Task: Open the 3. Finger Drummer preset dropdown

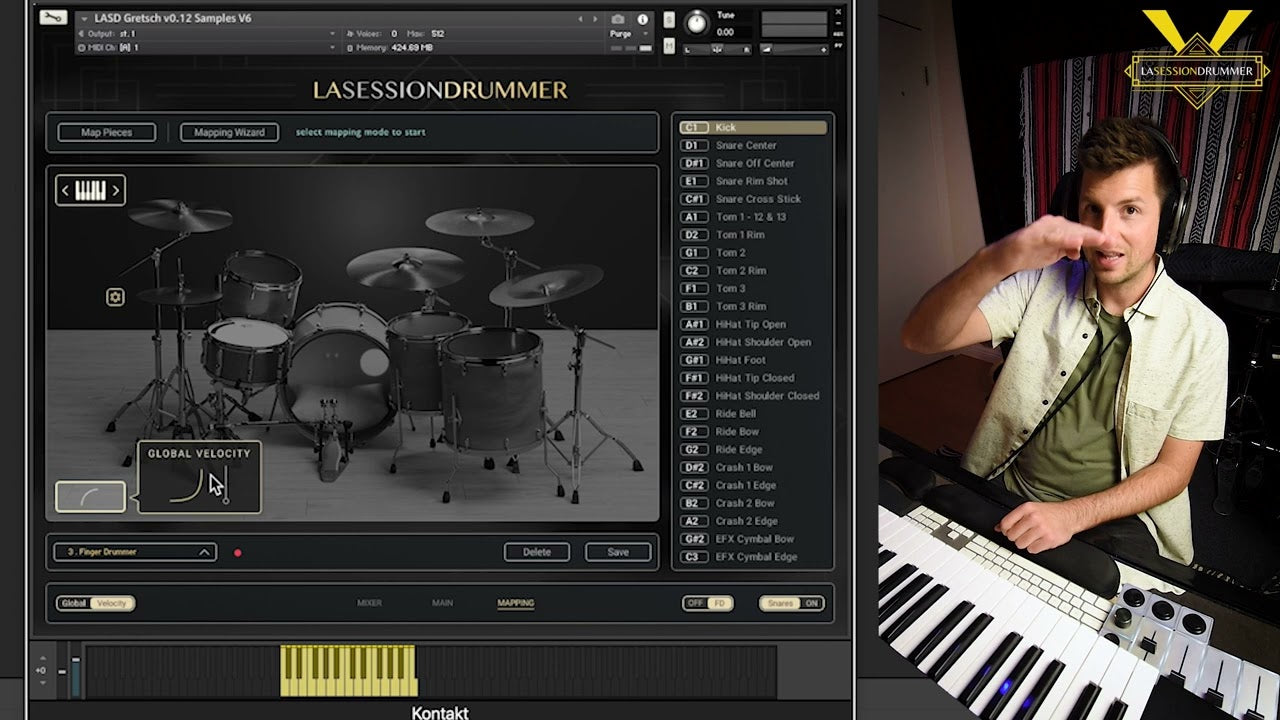Action: [136, 552]
